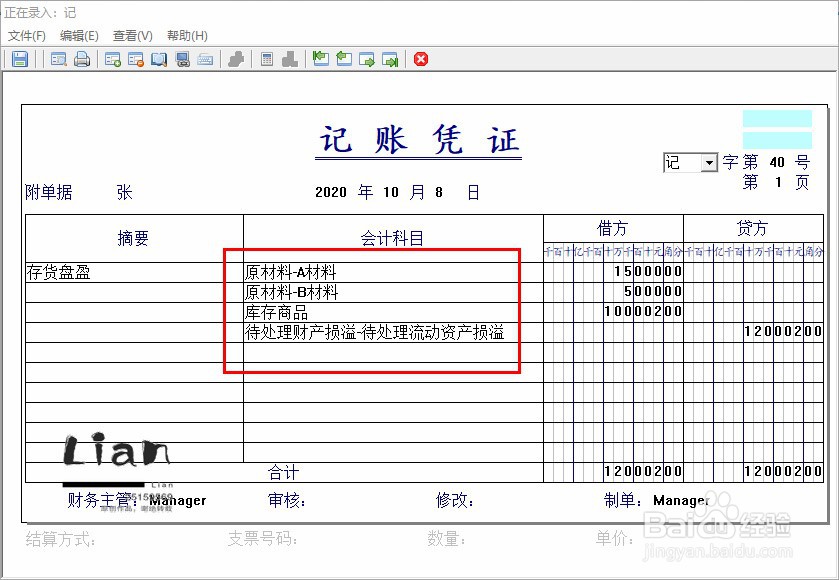Click the 原材料-A材料 account entry cell
Viewport: 839px width, 580px height.
300,271
